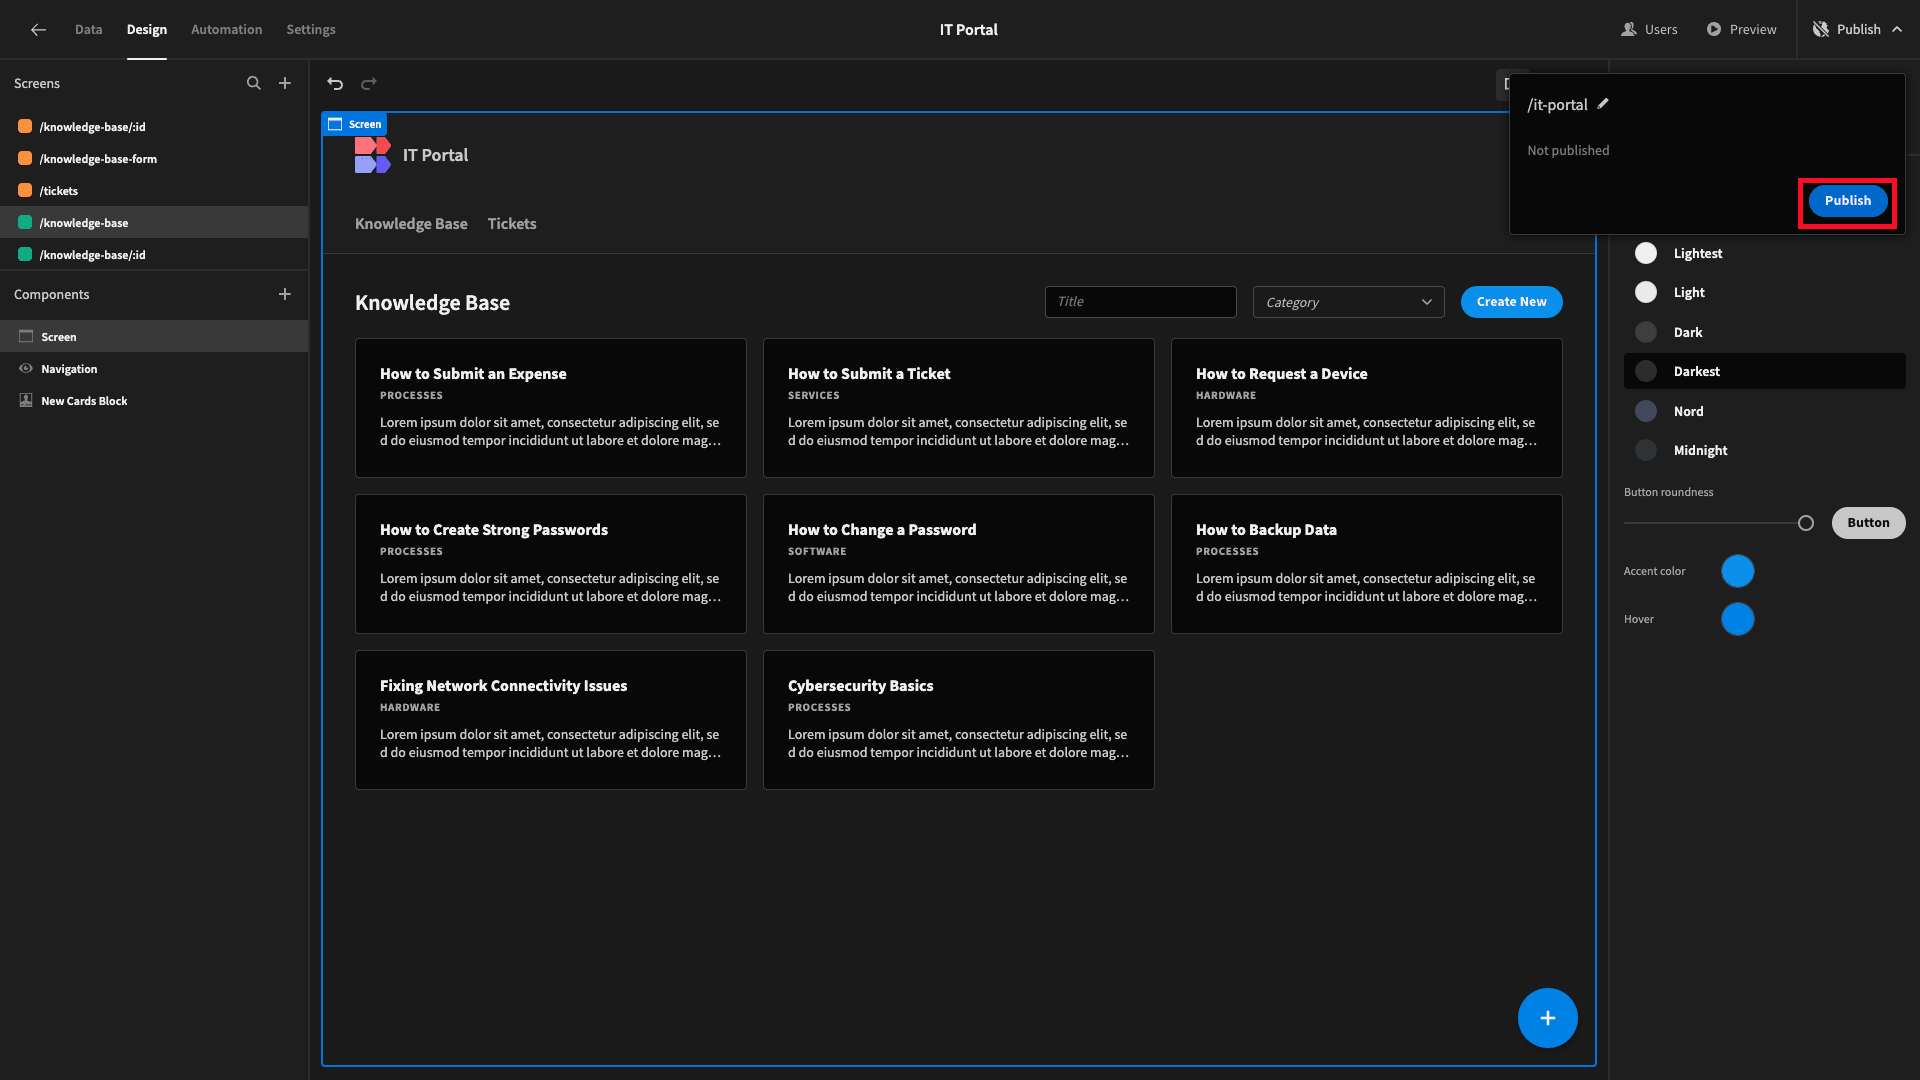Switch to the Data tab
Image resolution: width=1920 pixels, height=1080 pixels.
88,30
